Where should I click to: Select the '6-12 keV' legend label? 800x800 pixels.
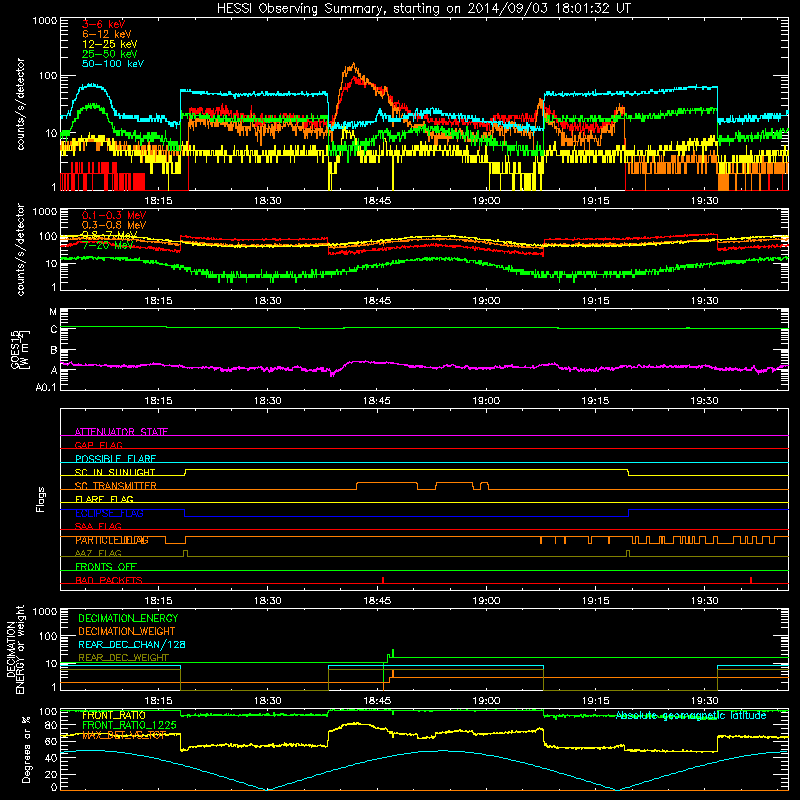click(x=107, y=34)
